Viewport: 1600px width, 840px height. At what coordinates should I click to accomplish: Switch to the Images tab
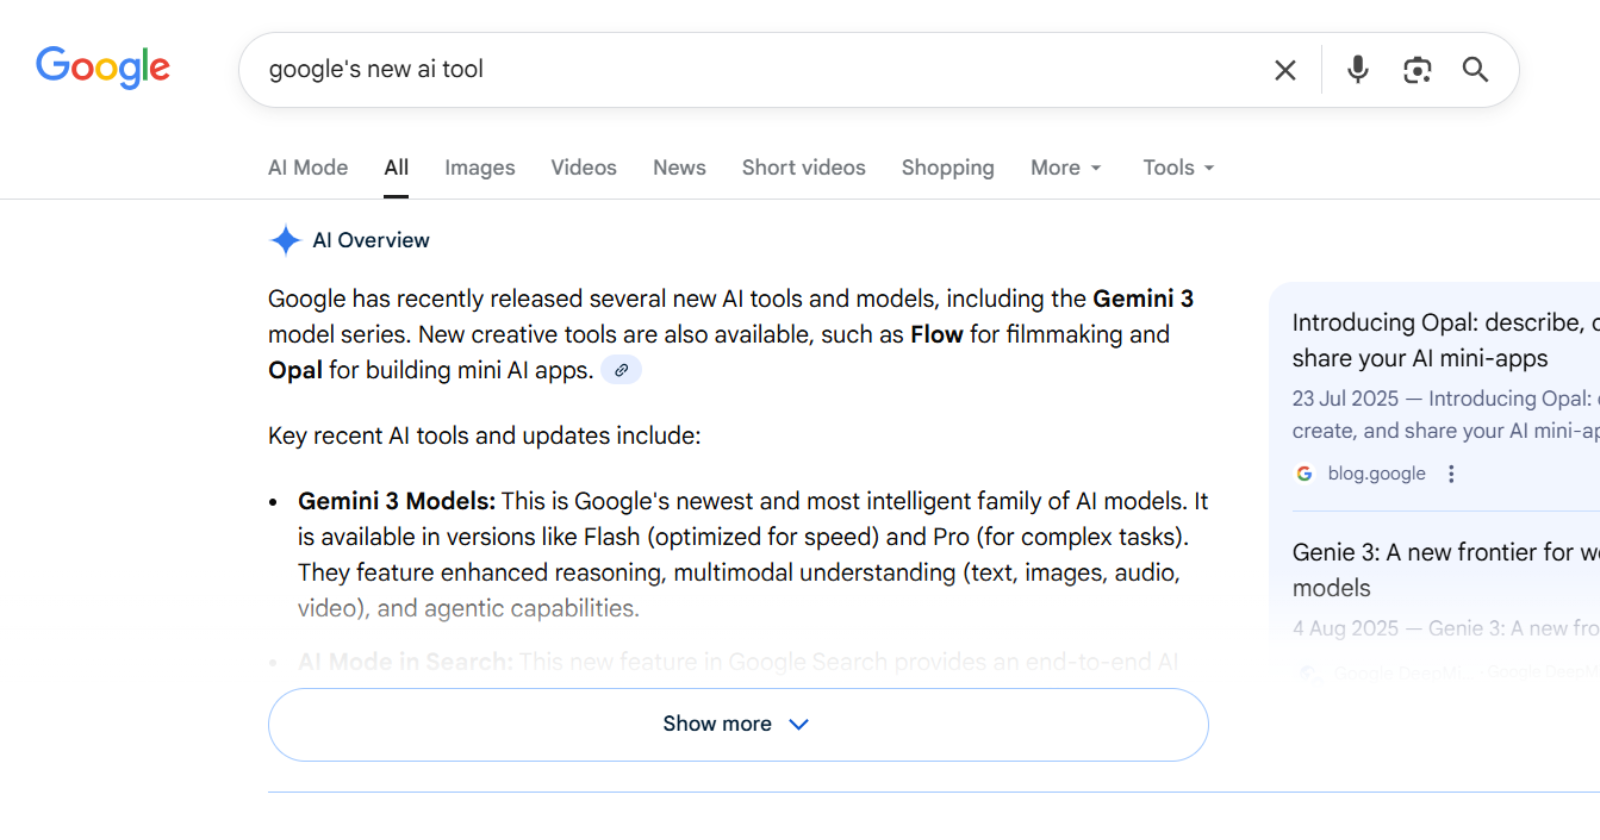point(480,168)
